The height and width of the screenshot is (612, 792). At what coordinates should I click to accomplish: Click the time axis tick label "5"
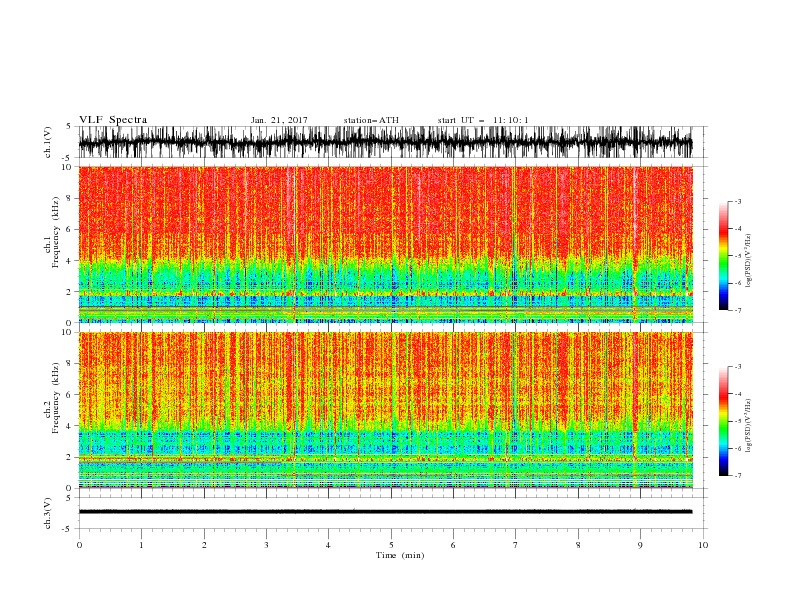coord(391,545)
